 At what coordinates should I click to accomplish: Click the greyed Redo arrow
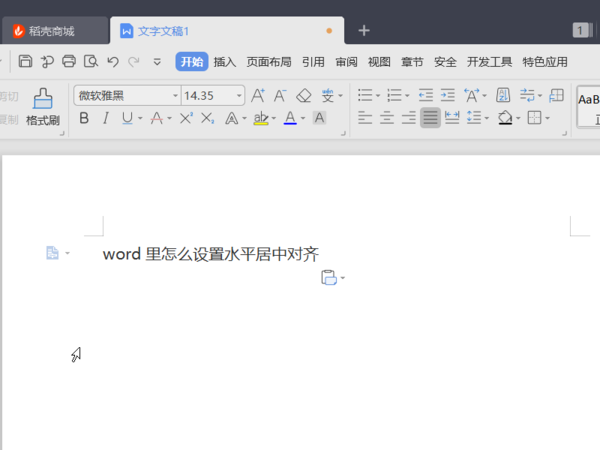coord(134,62)
